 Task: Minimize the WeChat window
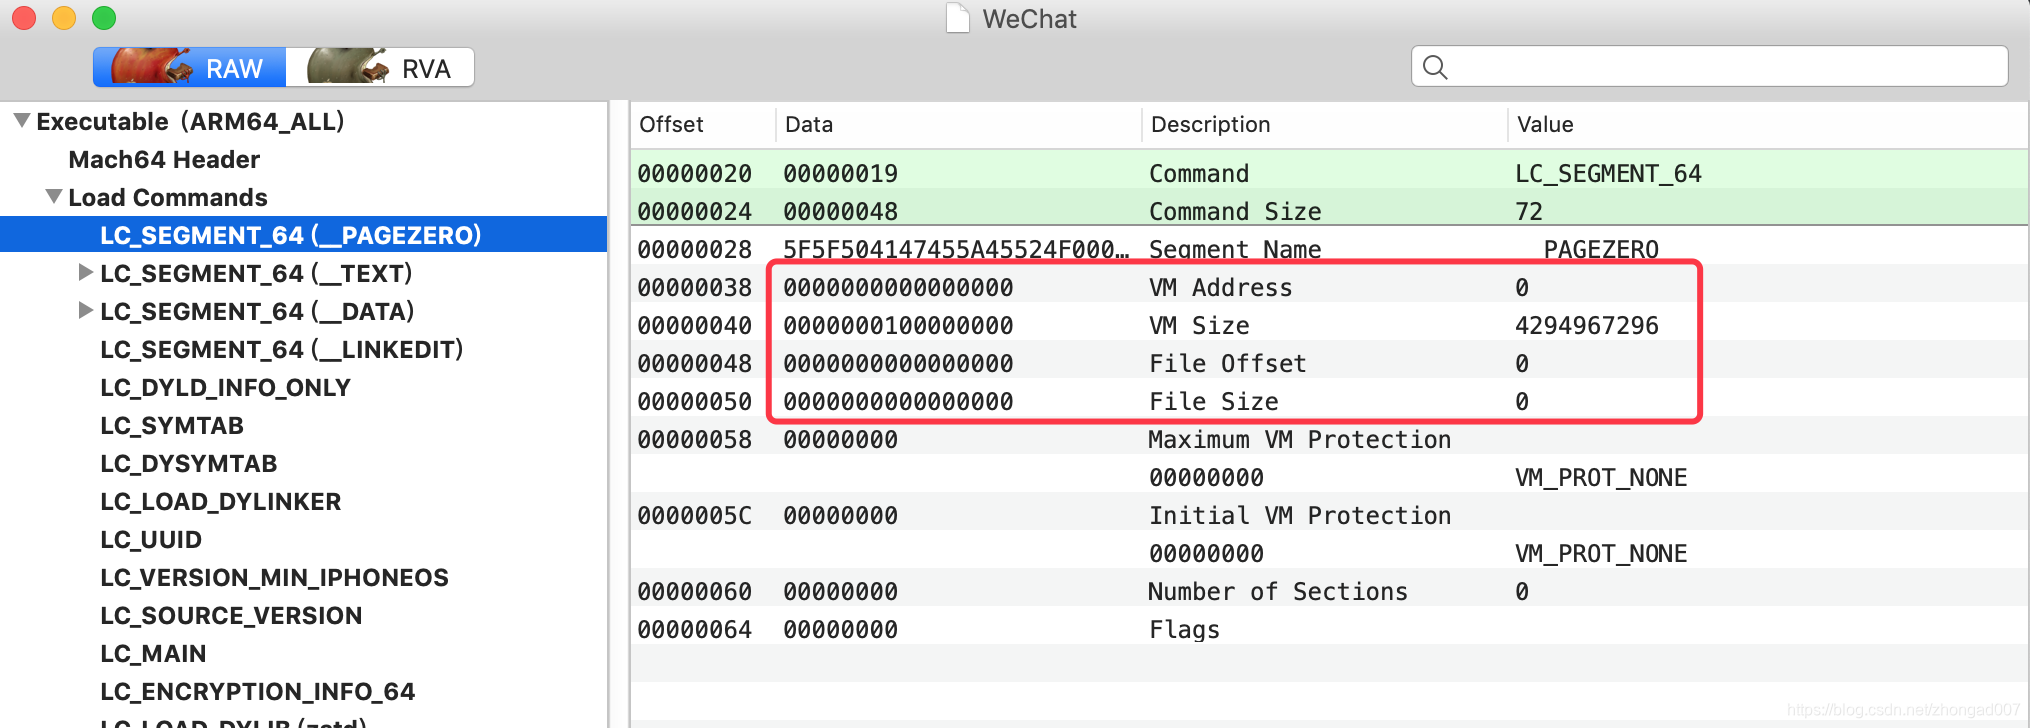coord(64,18)
